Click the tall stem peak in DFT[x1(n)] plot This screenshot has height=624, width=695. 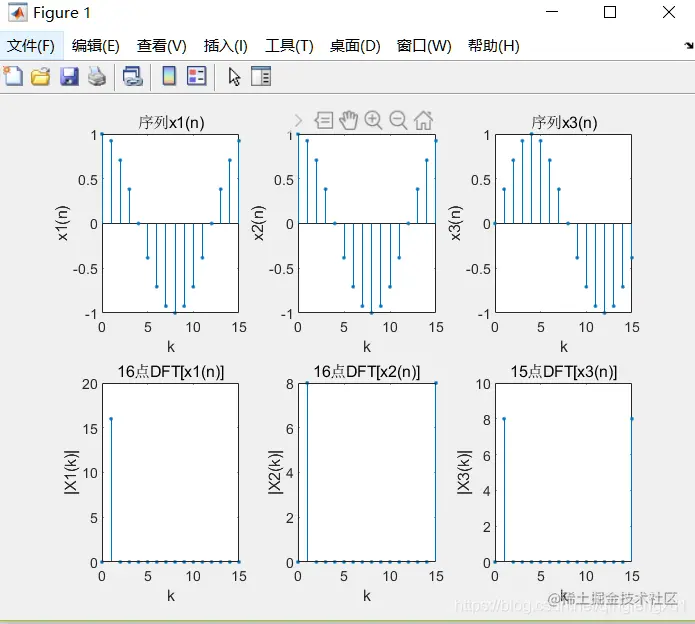tap(111, 419)
